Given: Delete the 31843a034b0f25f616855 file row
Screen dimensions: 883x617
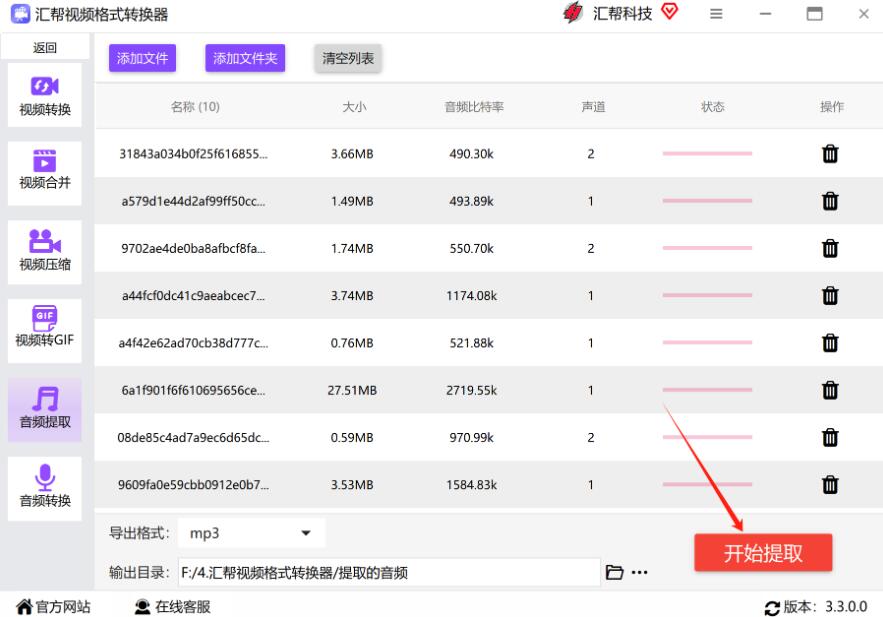Looking at the screenshot, I should tap(830, 154).
